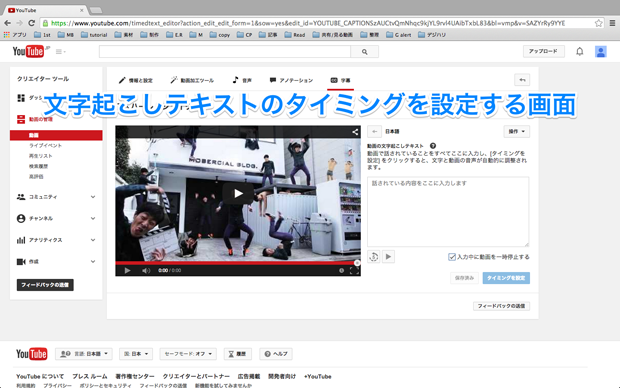Open the 言語: 日本語 language dropdown

coord(84,354)
